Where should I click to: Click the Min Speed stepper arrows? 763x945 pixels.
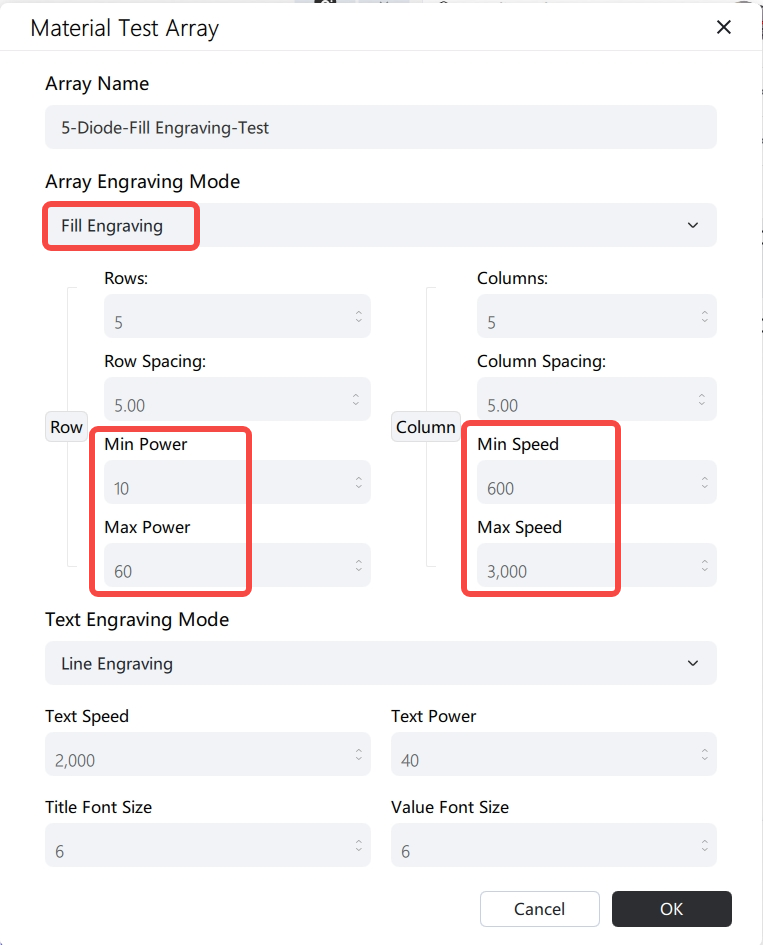click(x=705, y=482)
